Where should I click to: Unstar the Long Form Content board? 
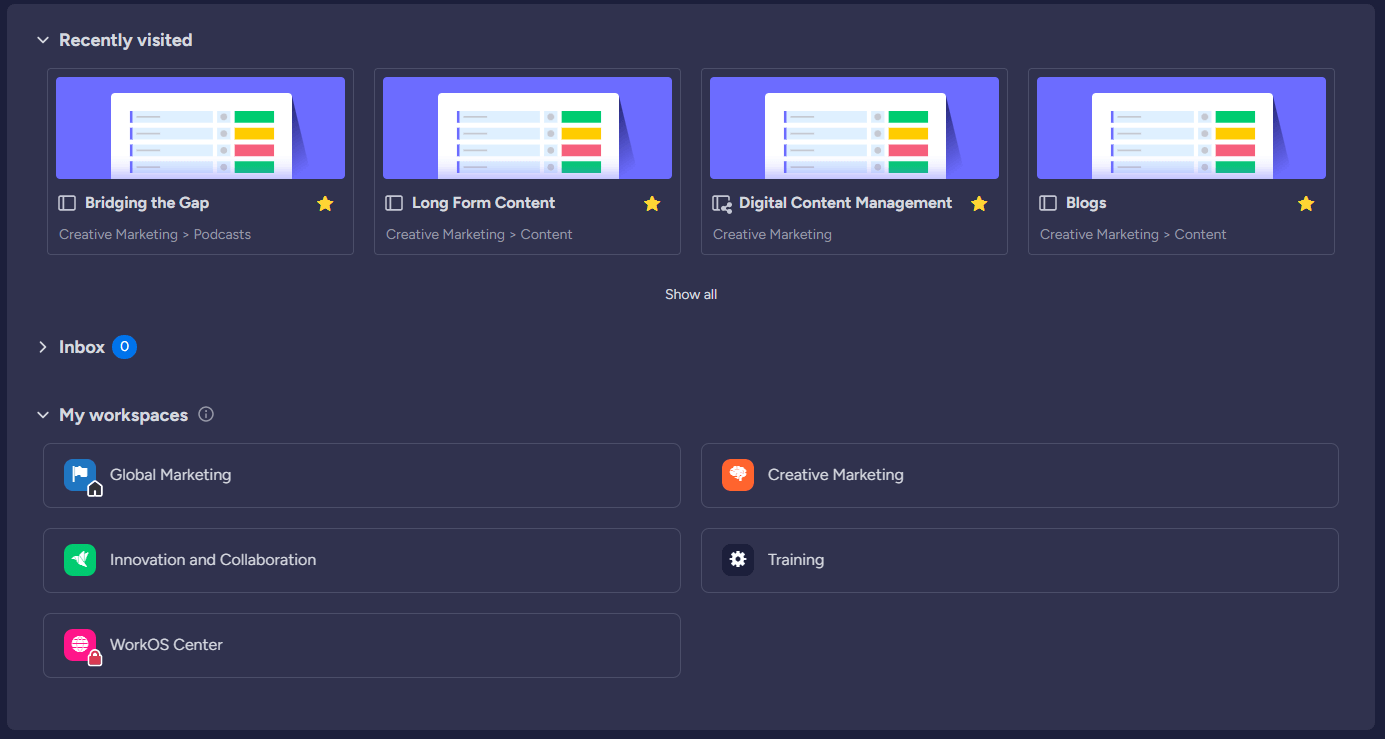[652, 203]
